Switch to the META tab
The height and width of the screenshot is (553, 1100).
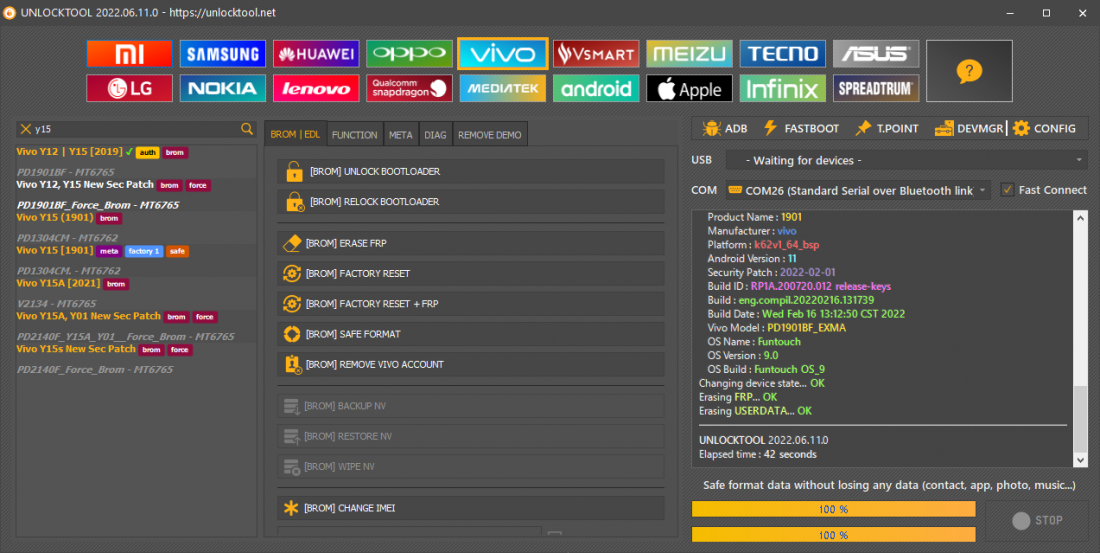click(x=401, y=135)
